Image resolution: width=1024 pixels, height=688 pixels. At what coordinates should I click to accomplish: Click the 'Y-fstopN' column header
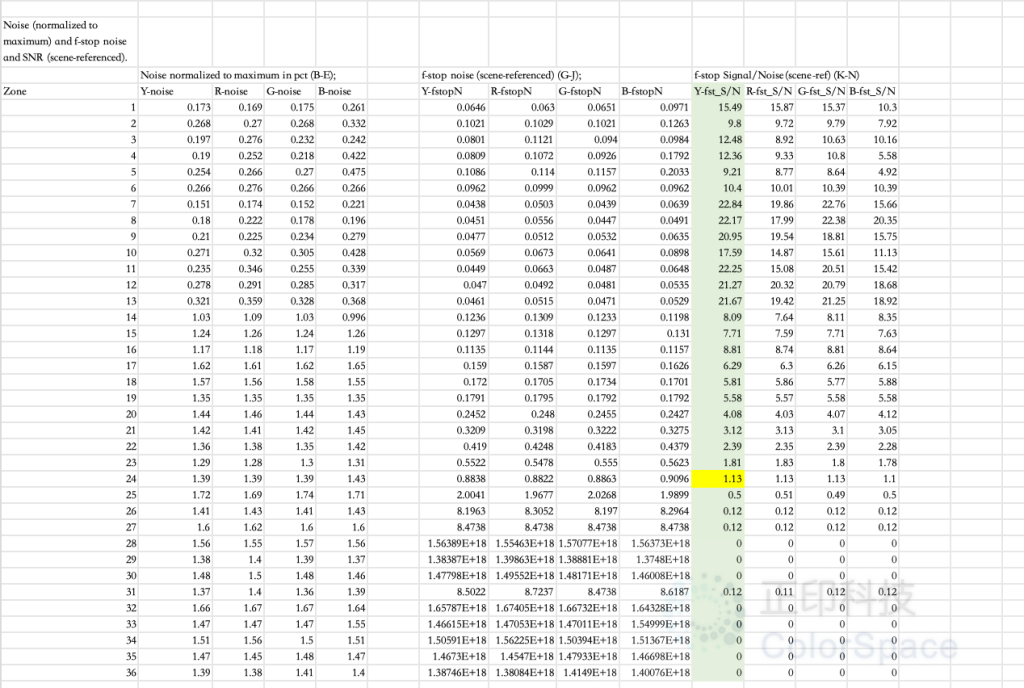click(x=454, y=91)
